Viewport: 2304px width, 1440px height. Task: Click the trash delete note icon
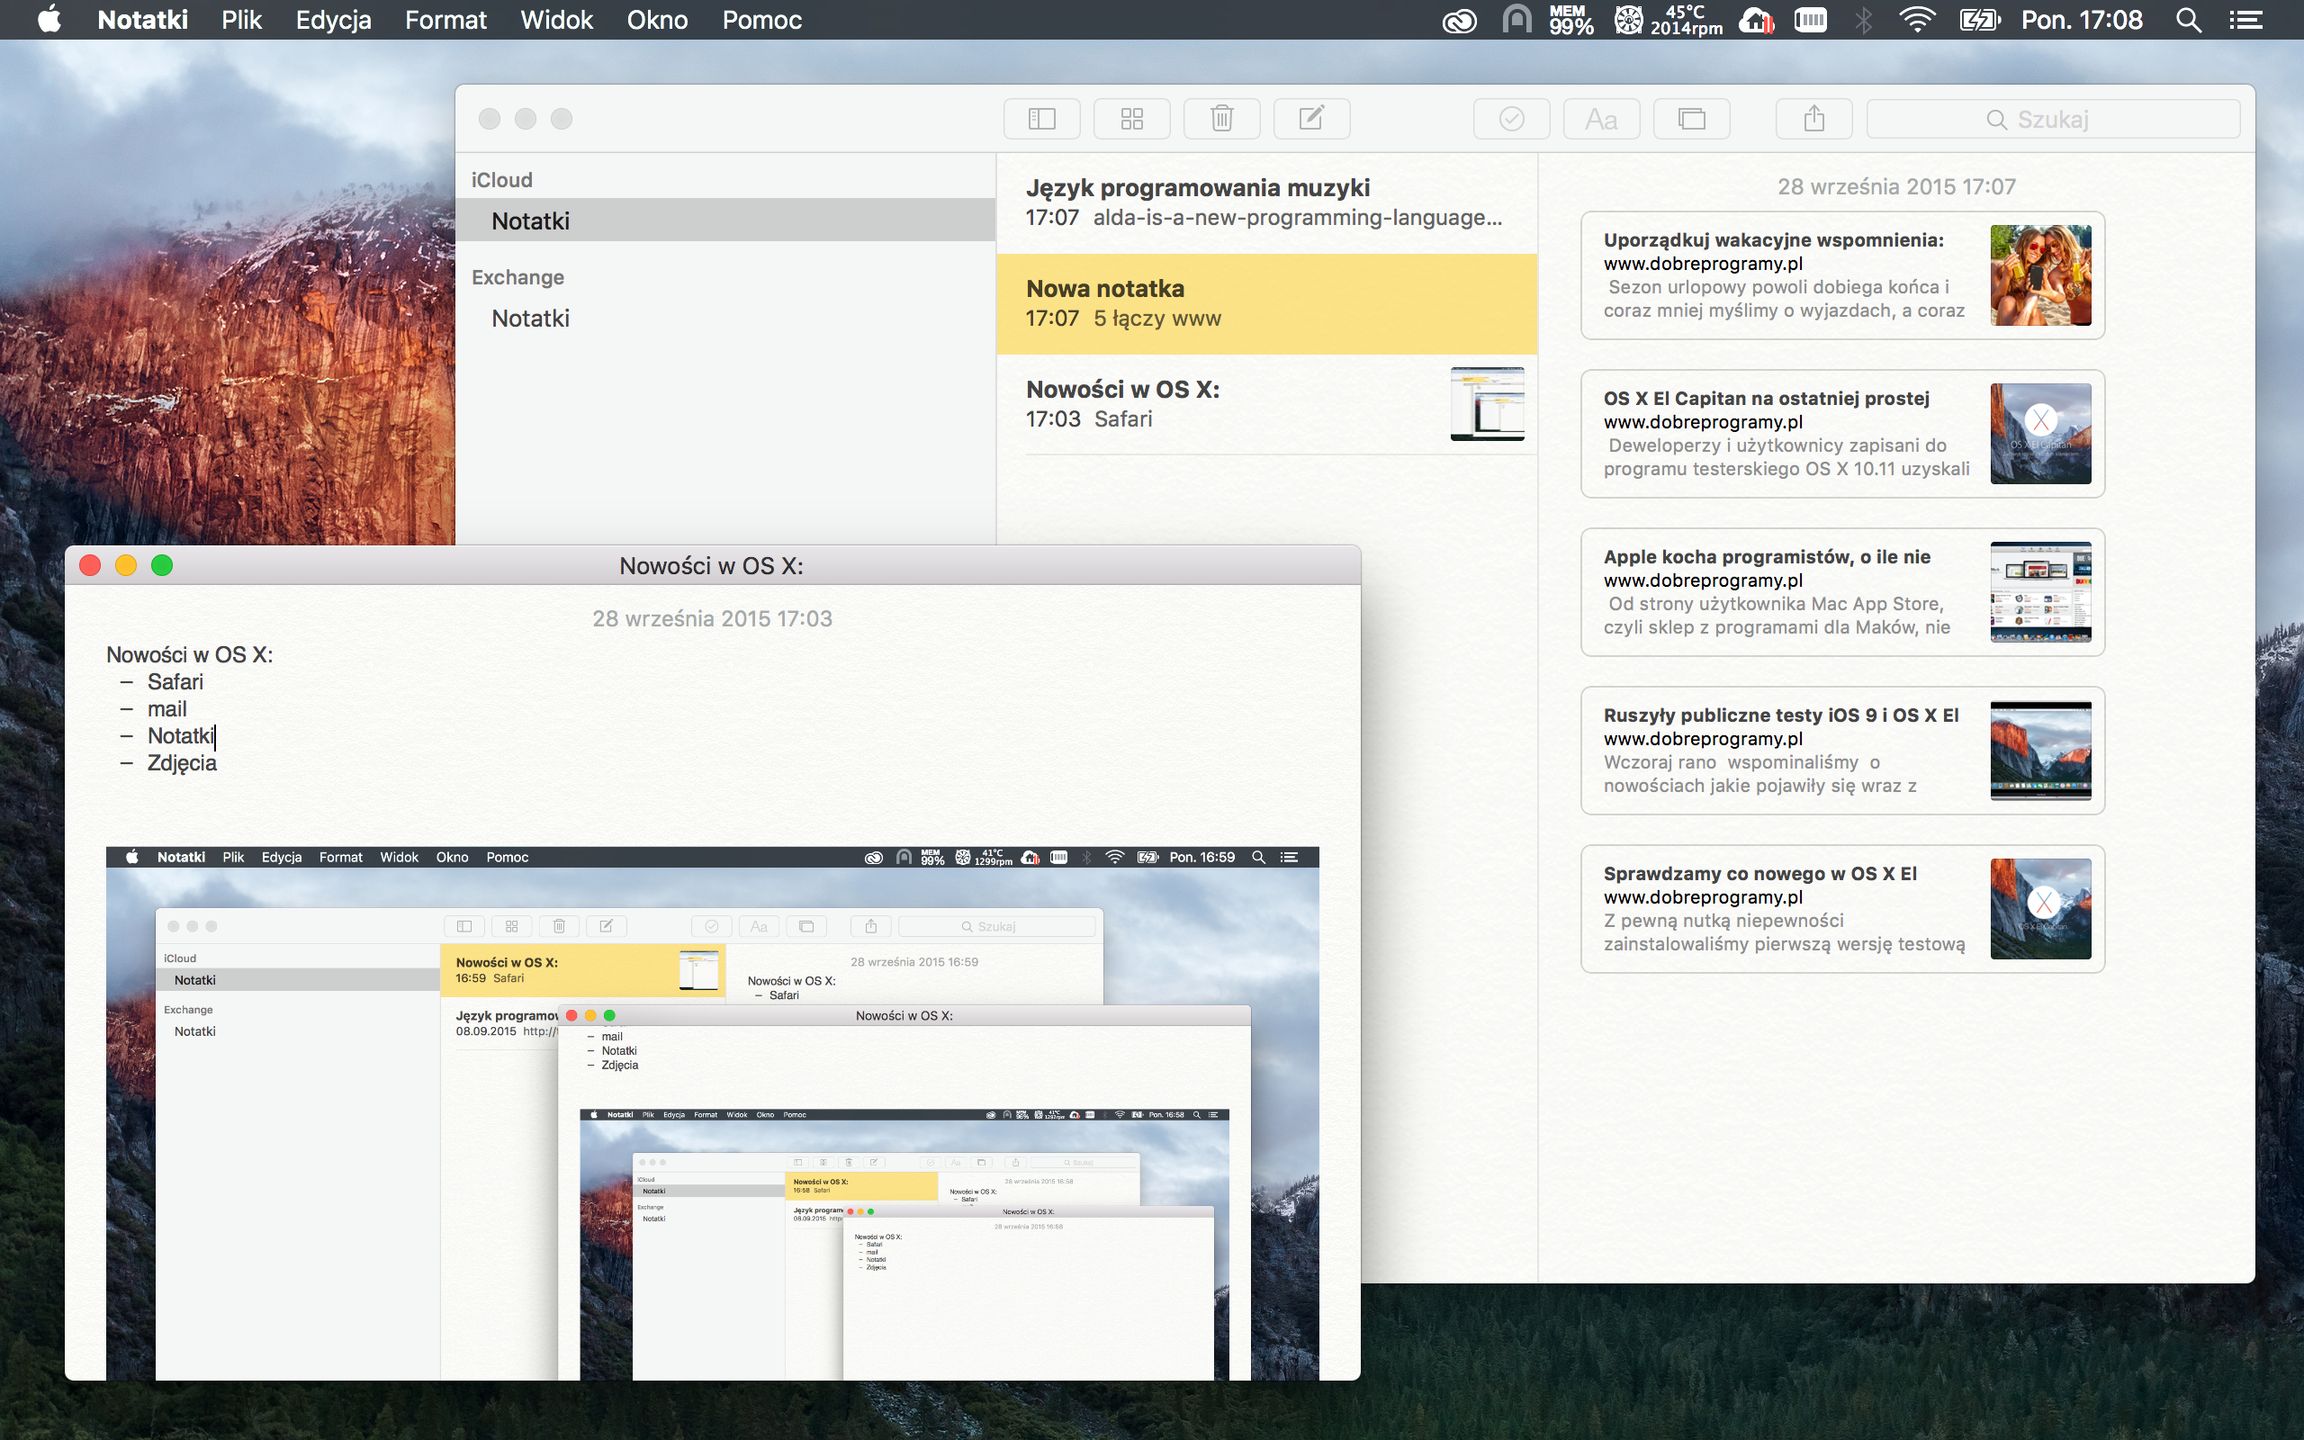coord(1221,119)
